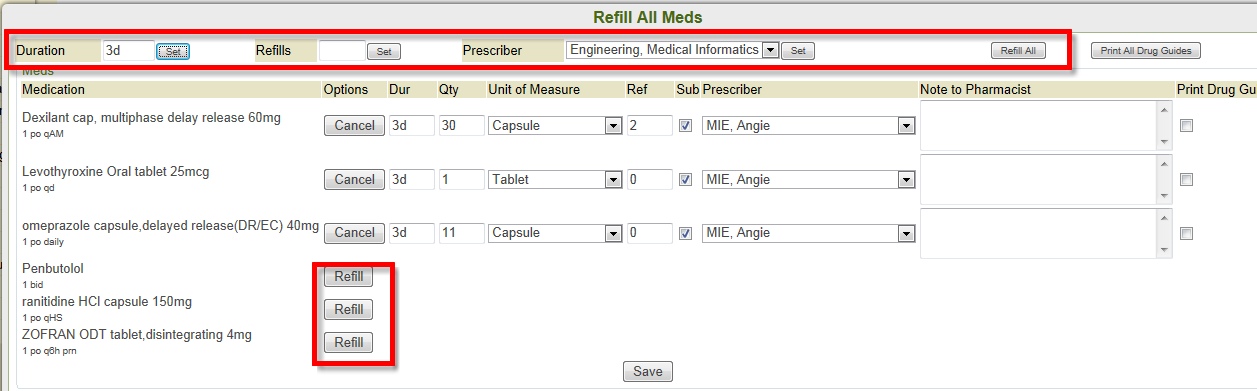Click Set button next to Duration field
Viewport: 1257px width, 391px height.
pyautogui.click(x=173, y=51)
